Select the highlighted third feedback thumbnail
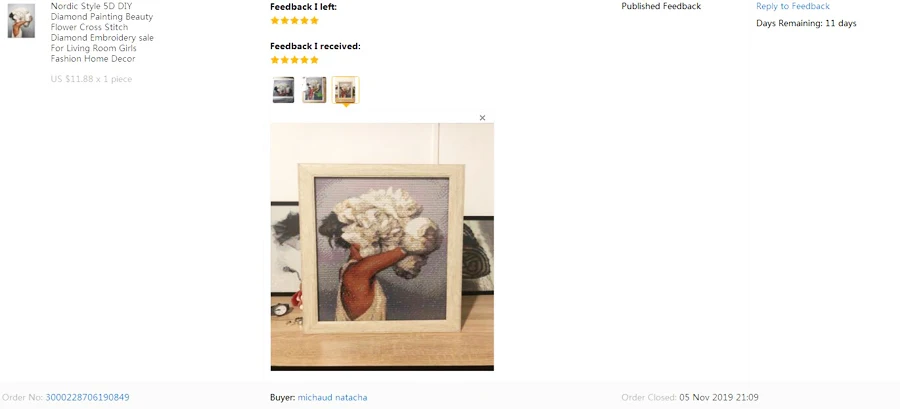Image resolution: width=900 pixels, height=409 pixels. 346,90
